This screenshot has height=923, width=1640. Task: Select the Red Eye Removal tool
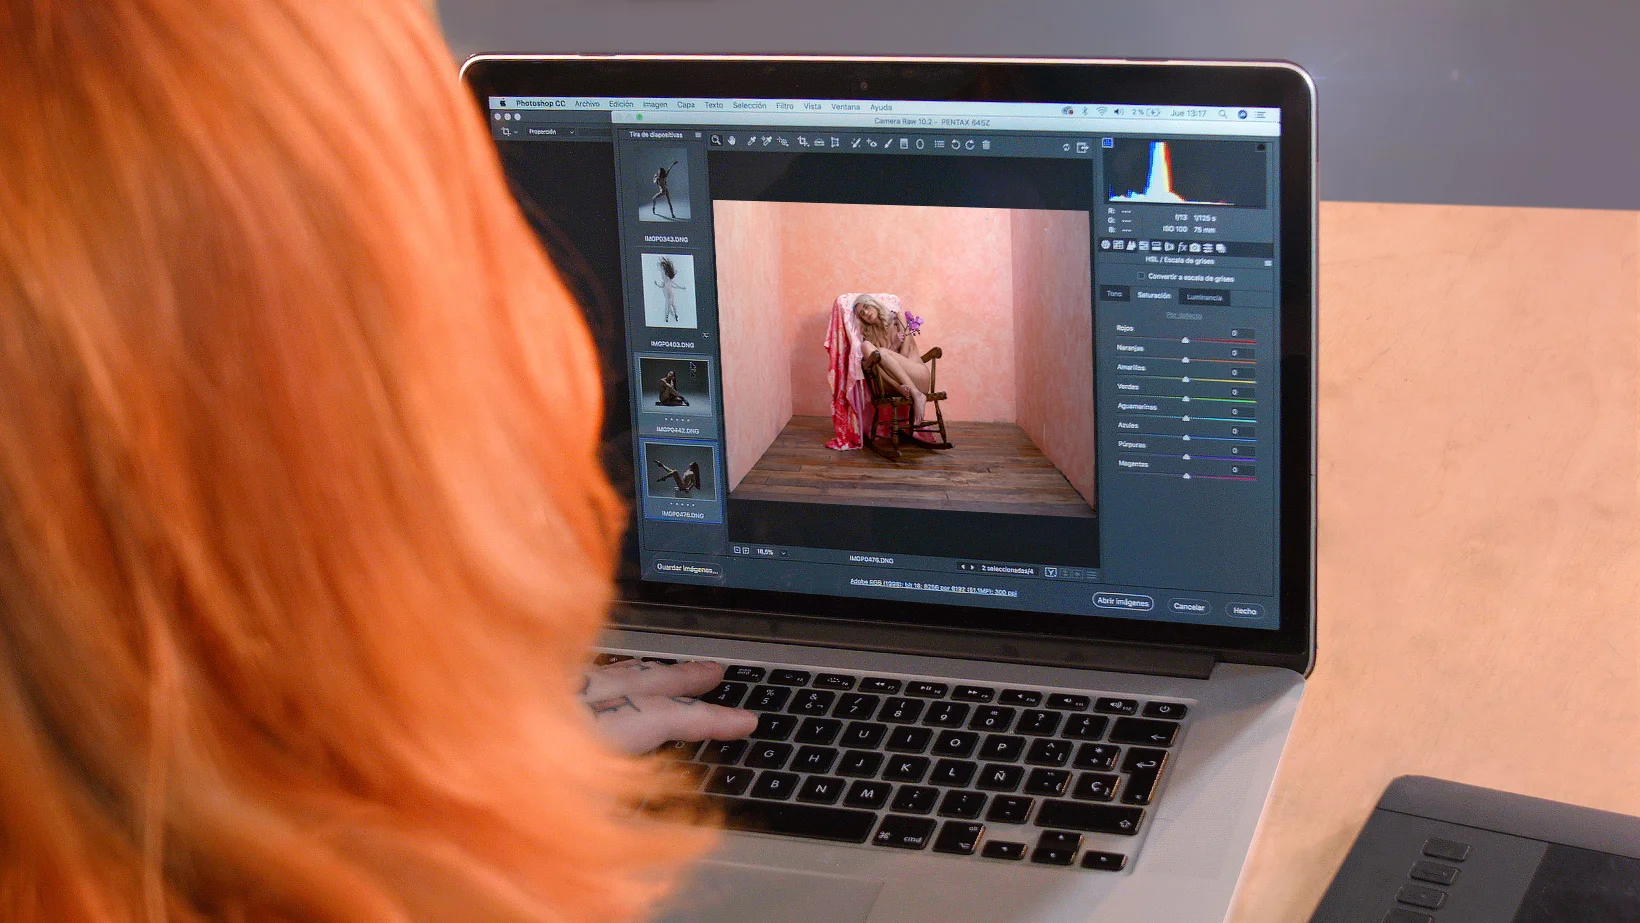click(872, 143)
